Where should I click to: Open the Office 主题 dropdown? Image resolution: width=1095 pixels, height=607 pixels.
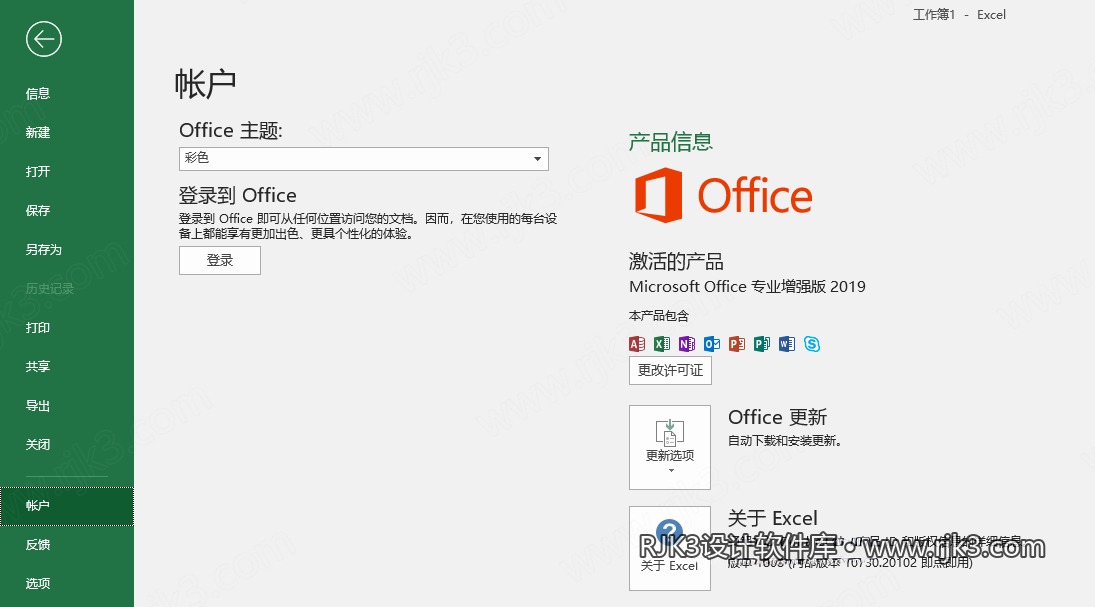[364, 159]
